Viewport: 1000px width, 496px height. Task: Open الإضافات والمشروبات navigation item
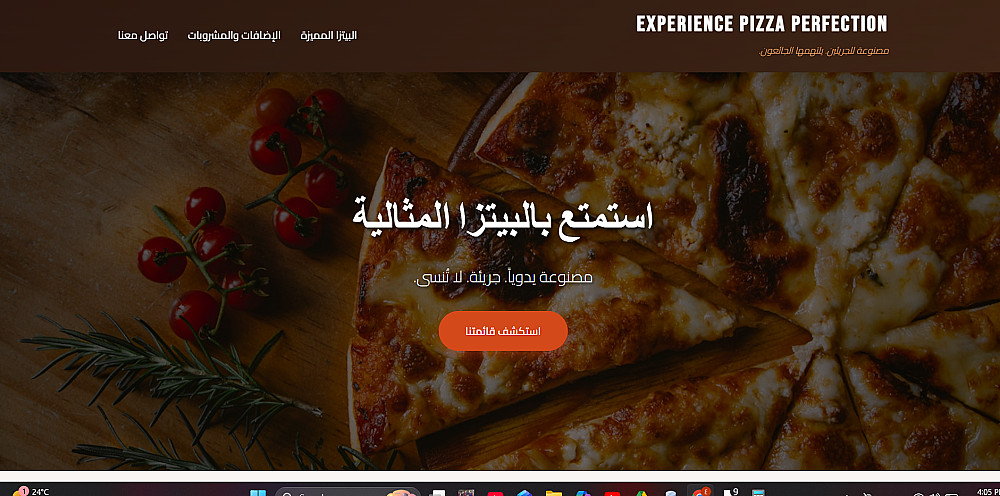pos(234,35)
